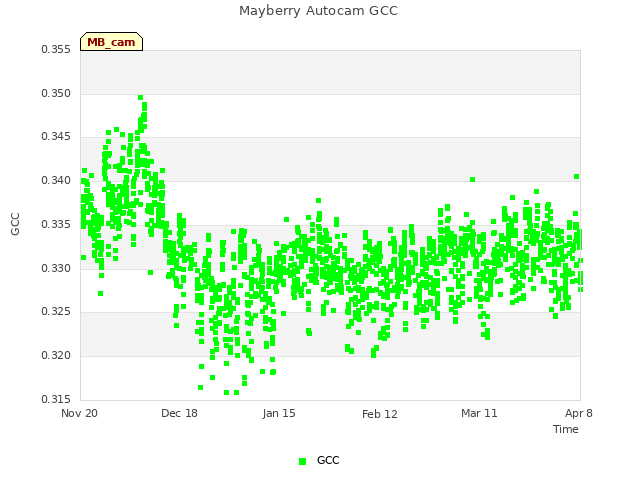
Task: Click the 0.320 y-axis label
Action: 56,356
